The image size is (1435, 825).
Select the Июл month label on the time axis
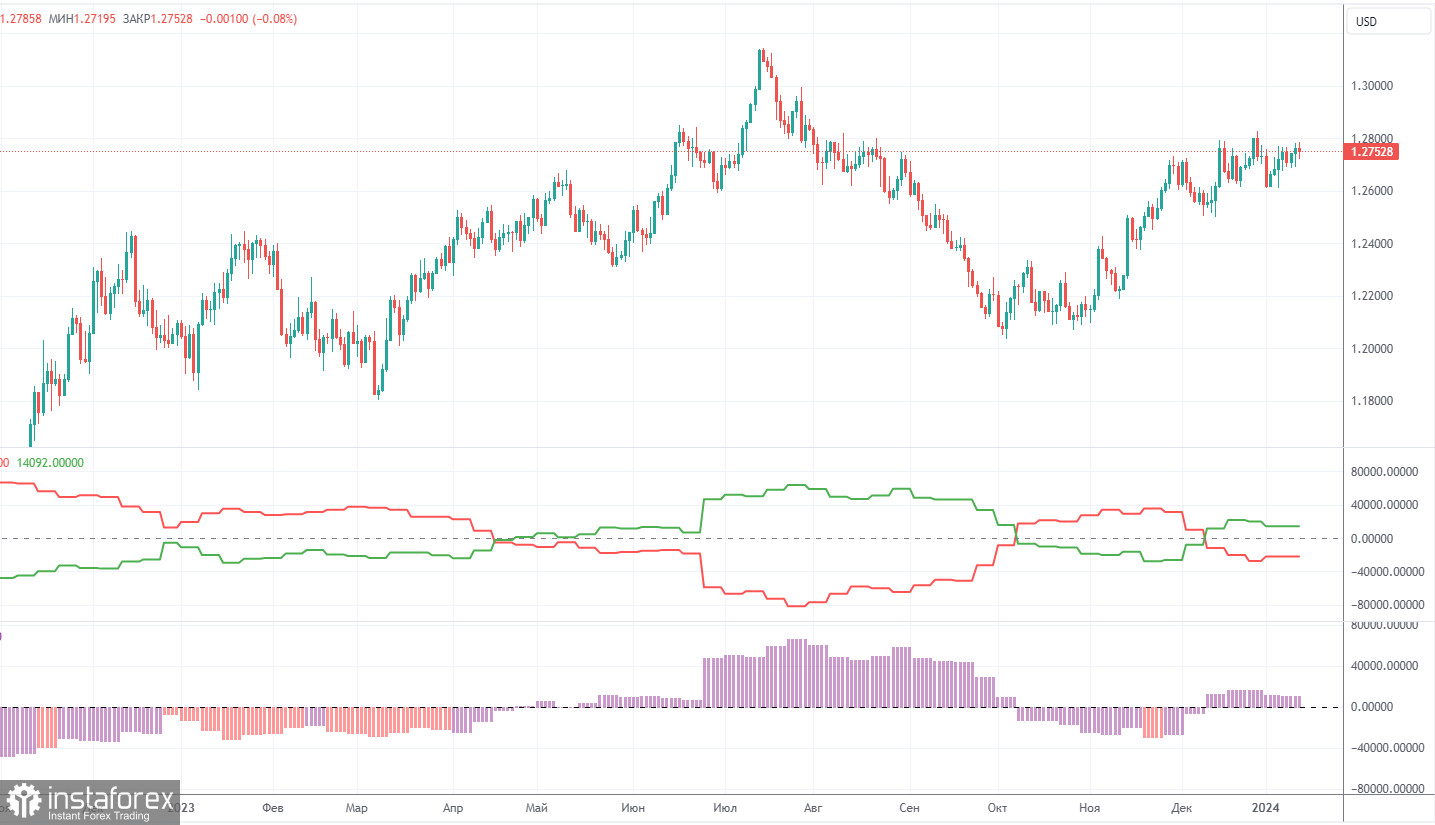click(x=724, y=807)
